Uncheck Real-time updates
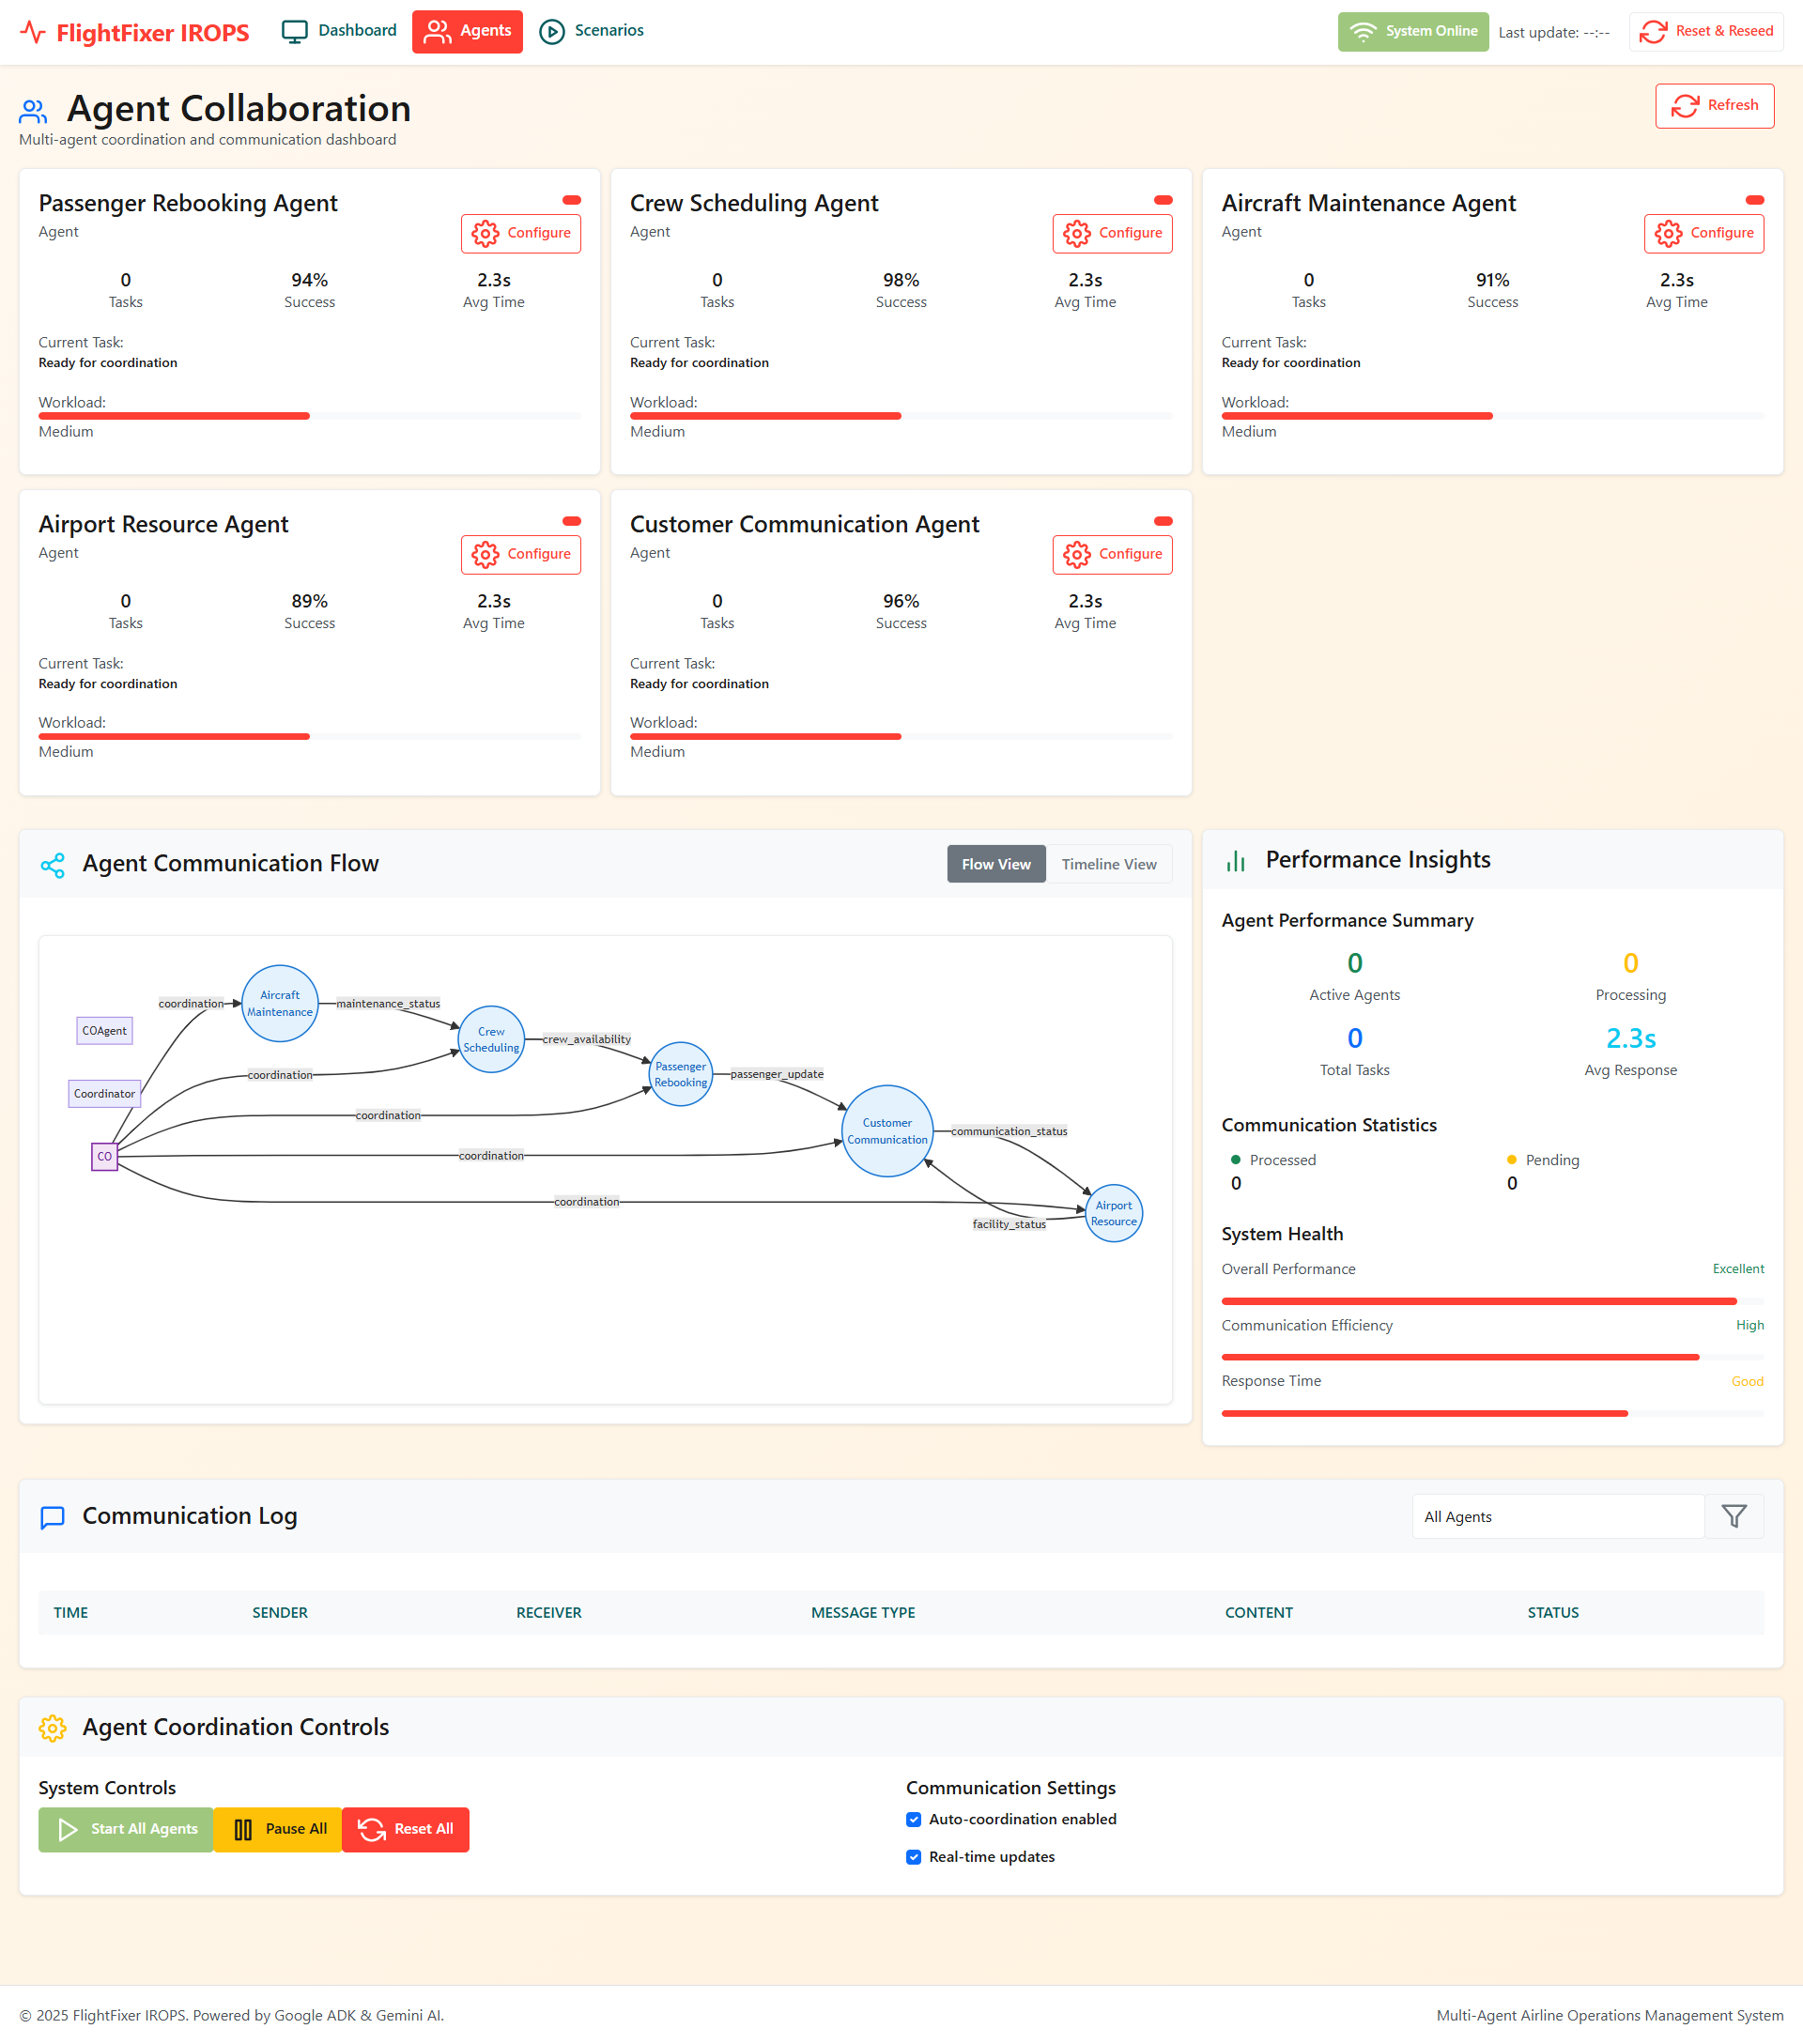Screen dimensions: 1803x2044 pyautogui.click(x=913, y=1857)
